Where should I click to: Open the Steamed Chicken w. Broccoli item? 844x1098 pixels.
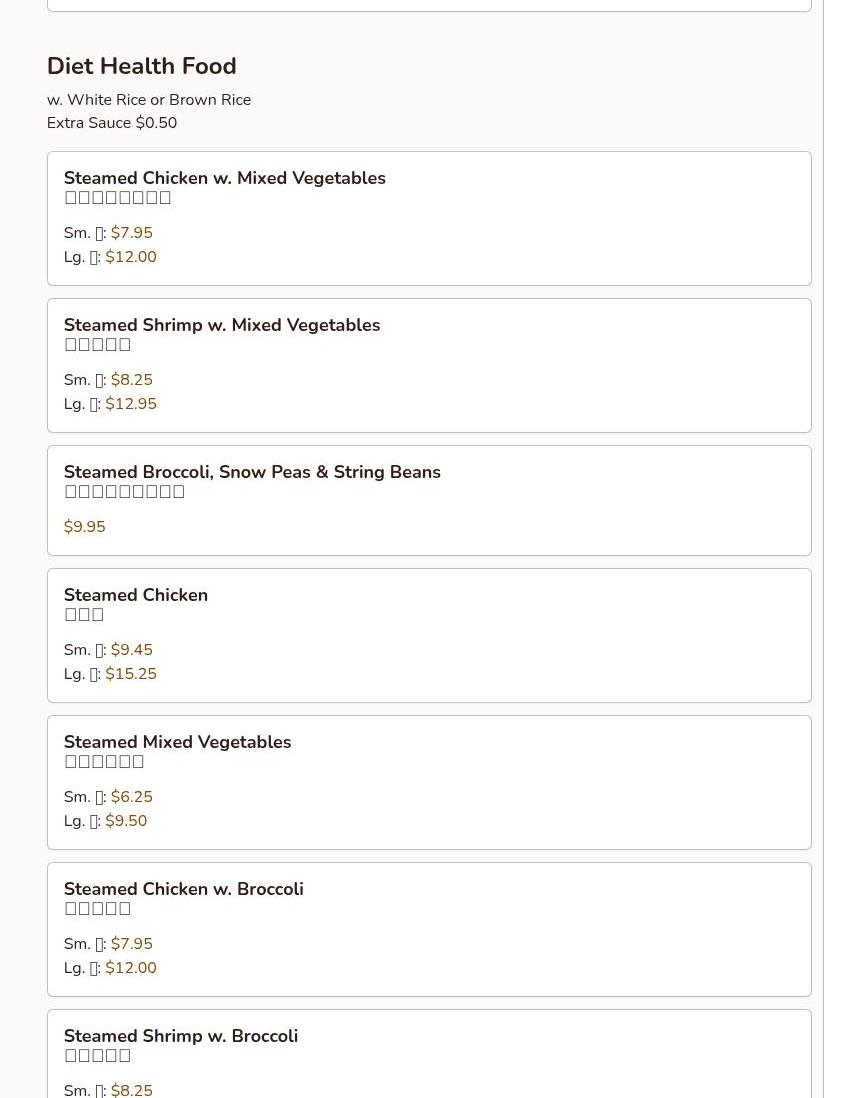click(183, 889)
